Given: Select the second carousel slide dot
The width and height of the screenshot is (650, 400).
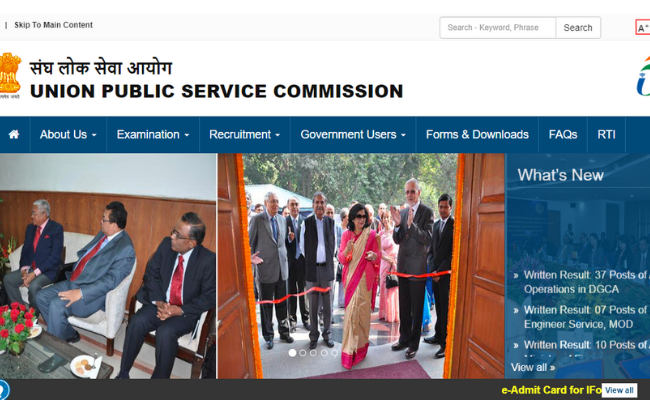Looking at the screenshot, I should click(x=303, y=353).
